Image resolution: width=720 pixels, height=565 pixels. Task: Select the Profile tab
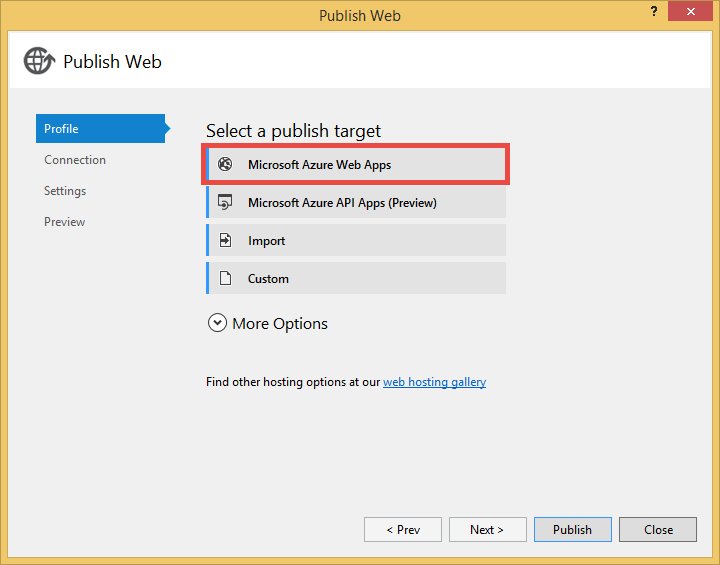[103, 129]
